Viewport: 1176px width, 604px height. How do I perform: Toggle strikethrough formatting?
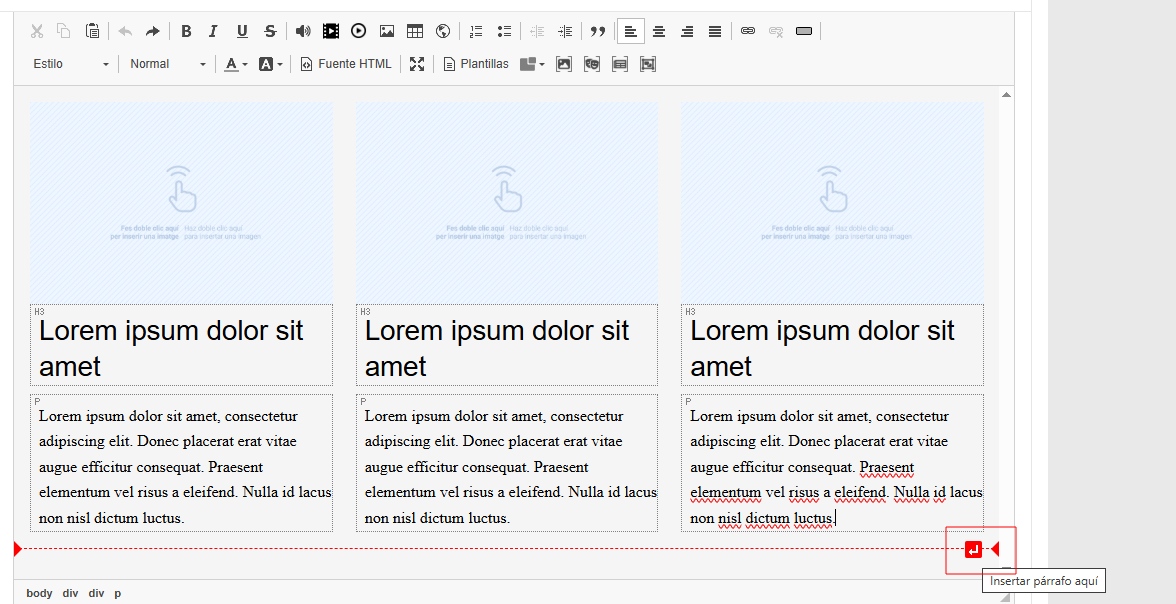coord(270,32)
